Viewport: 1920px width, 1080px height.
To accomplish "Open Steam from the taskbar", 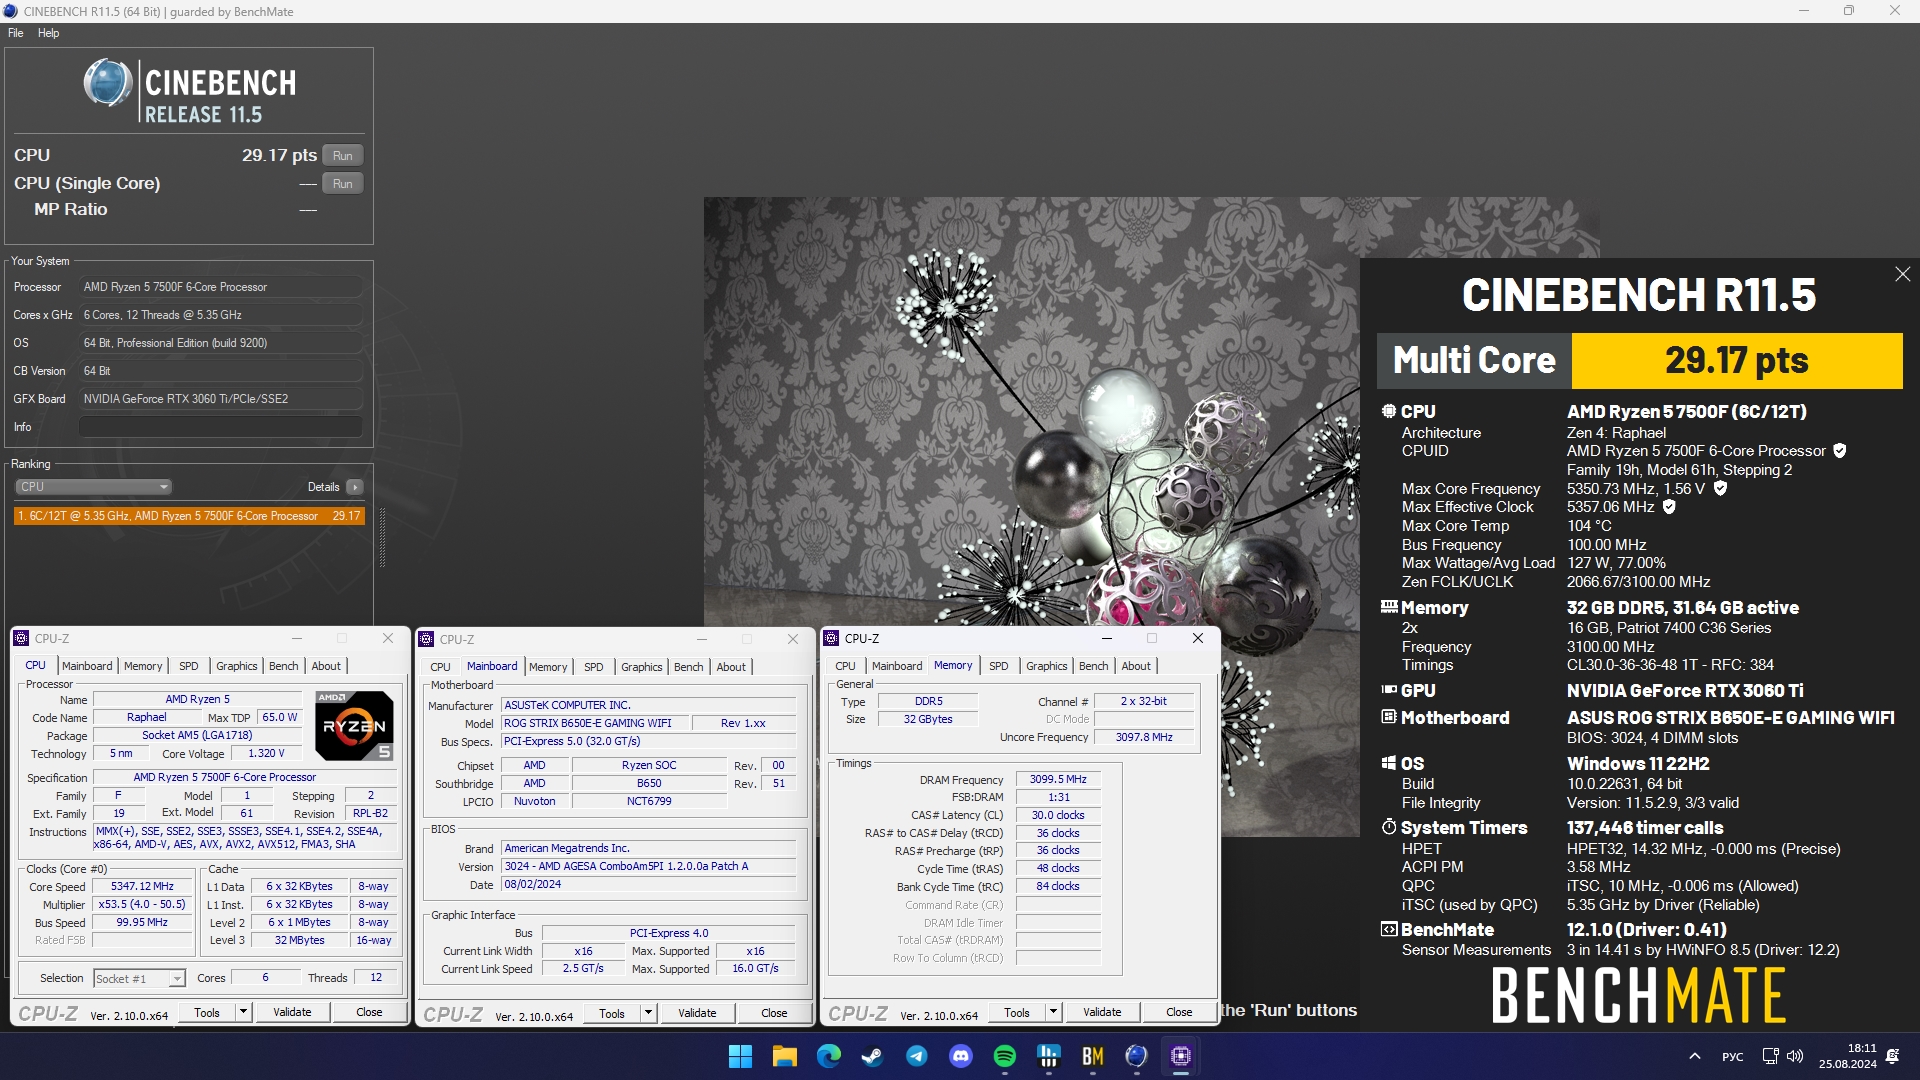I will pos(872,1056).
